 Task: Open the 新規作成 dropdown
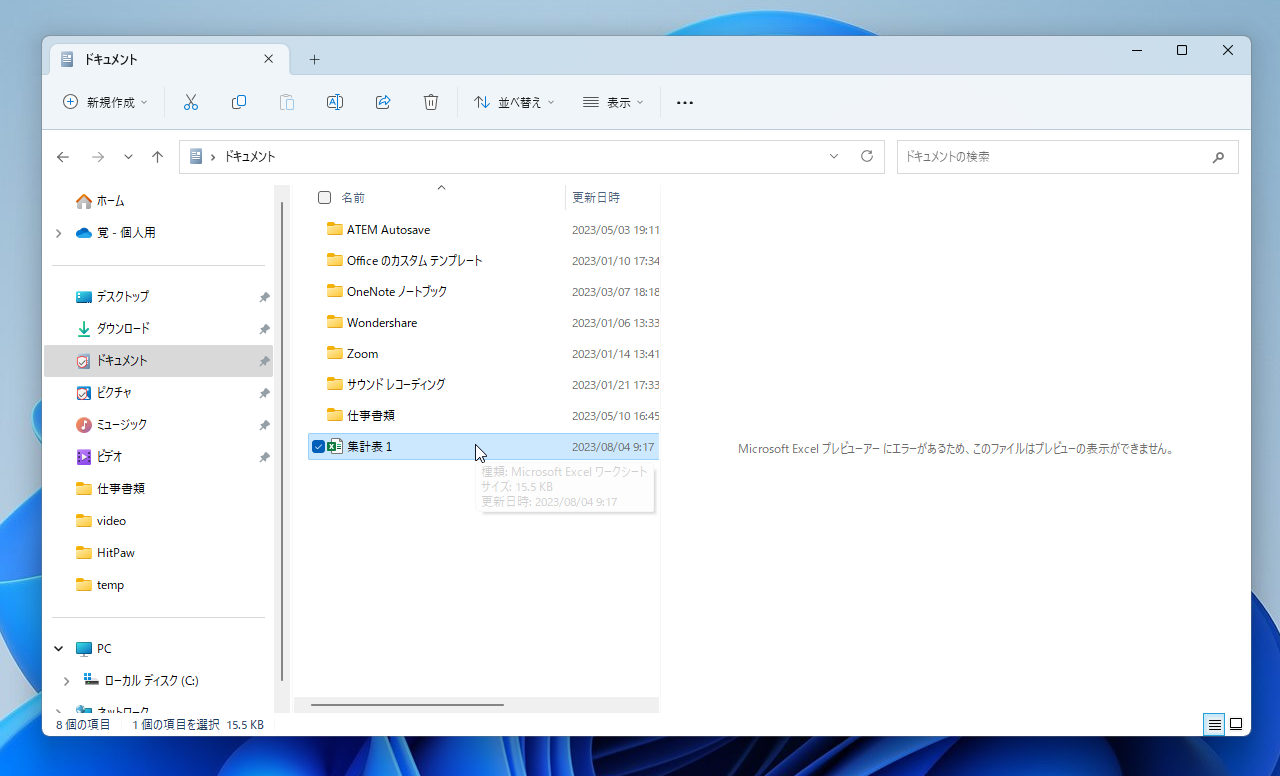[105, 102]
